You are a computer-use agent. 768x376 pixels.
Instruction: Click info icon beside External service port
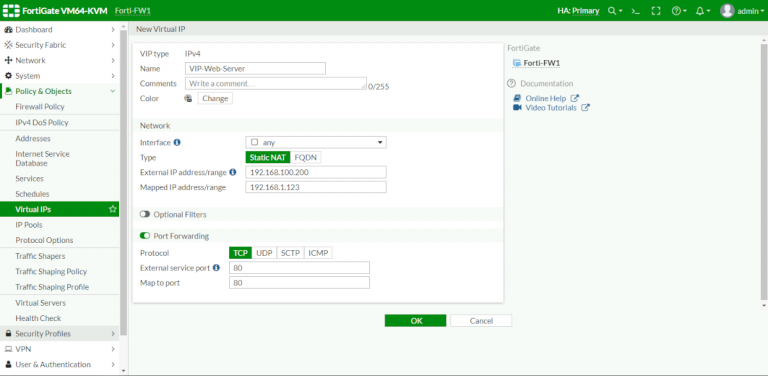tap(216, 268)
